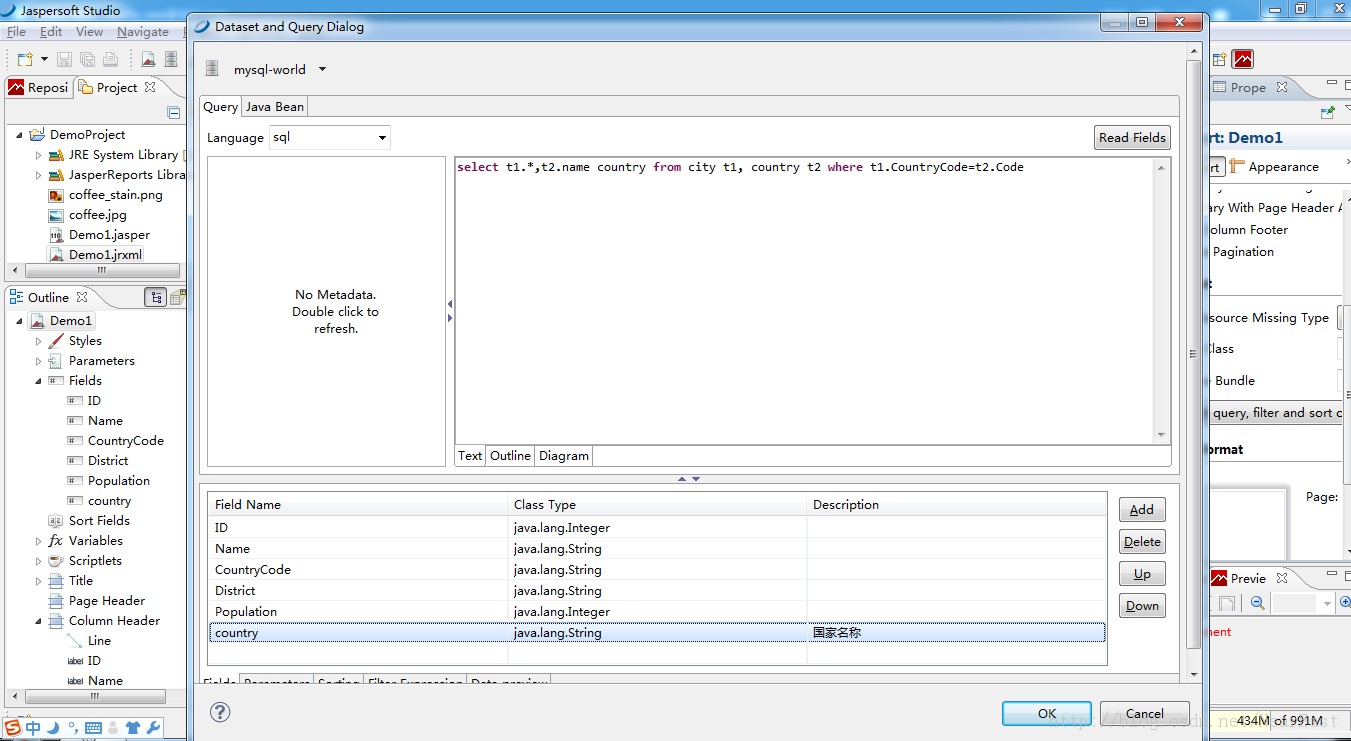This screenshot has width=1351, height=741.
Task: Click the zoom out magnifier in Preview panel
Action: tap(1257, 603)
